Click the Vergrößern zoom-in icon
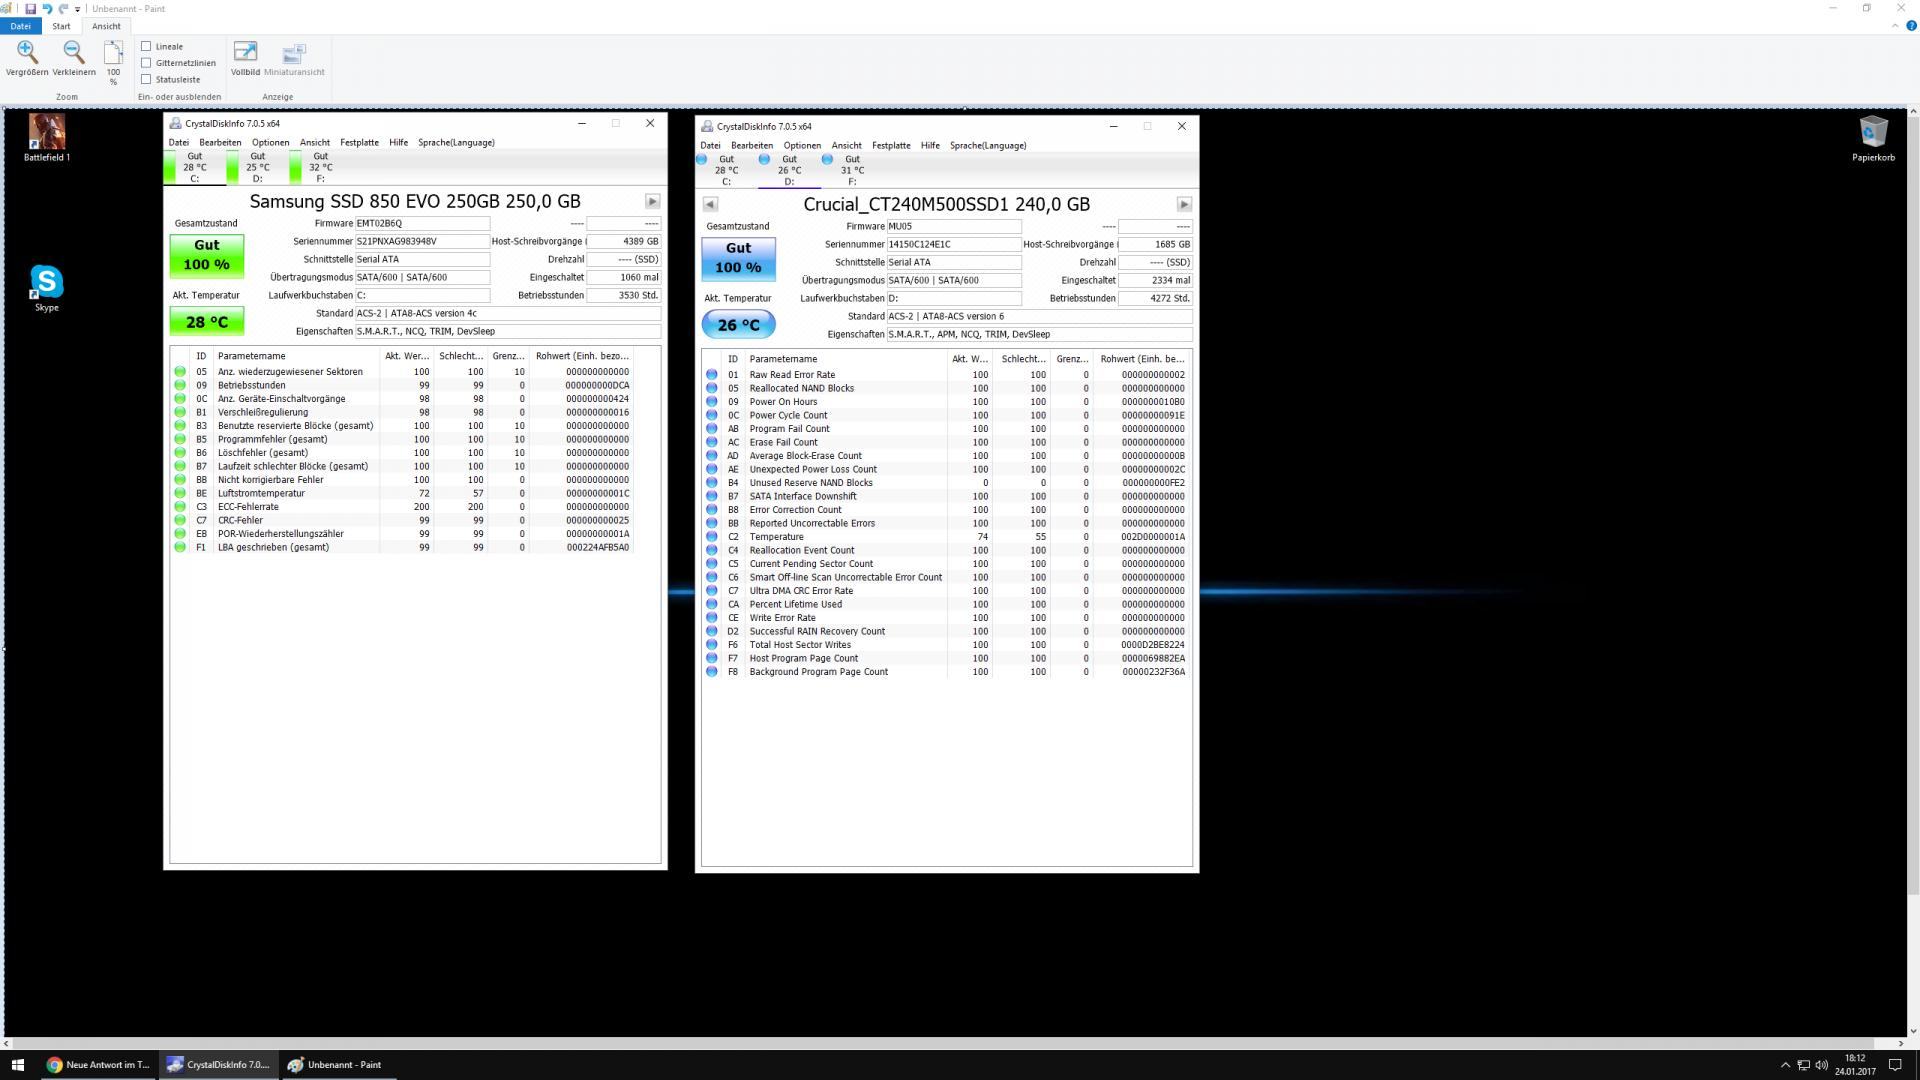 coord(27,52)
